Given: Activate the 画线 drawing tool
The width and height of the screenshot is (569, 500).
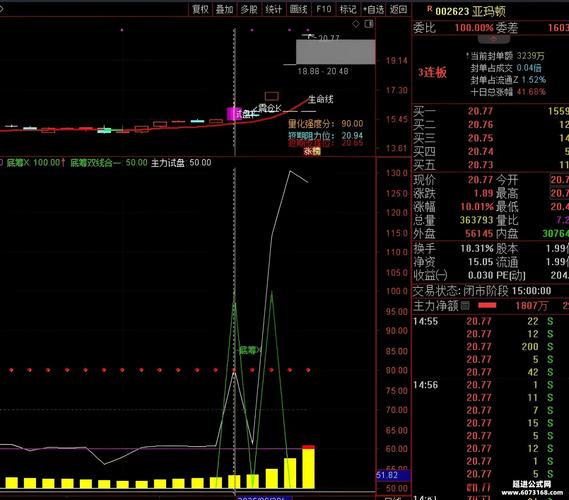Looking at the screenshot, I should (298, 9).
